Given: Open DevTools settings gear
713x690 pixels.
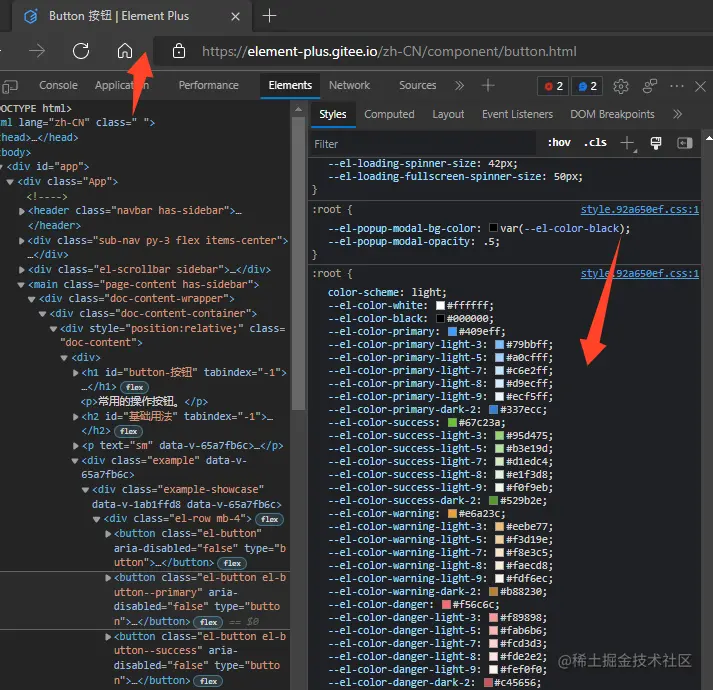Looking at the screenshot, I should coord(621,86).
